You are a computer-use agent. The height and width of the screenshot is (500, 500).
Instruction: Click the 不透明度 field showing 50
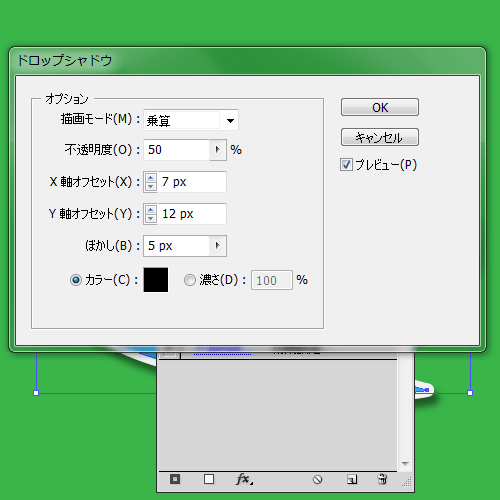click(177, 150)
